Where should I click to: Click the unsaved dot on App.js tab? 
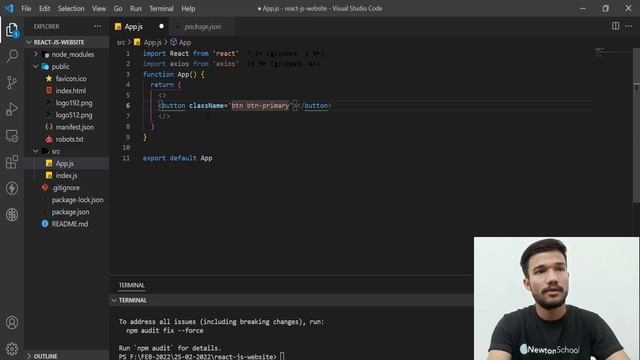click(x=161, y=26)
